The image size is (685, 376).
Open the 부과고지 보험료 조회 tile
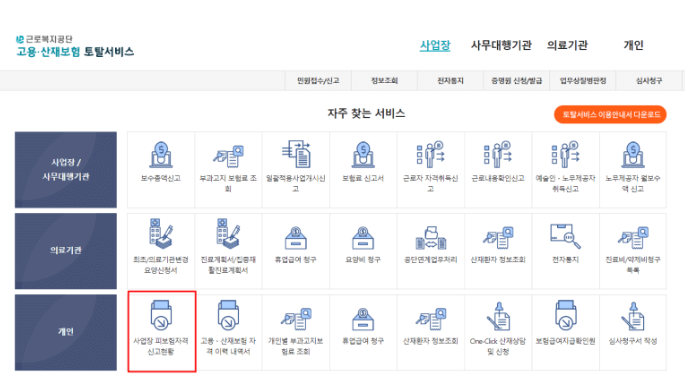(228, 169)
